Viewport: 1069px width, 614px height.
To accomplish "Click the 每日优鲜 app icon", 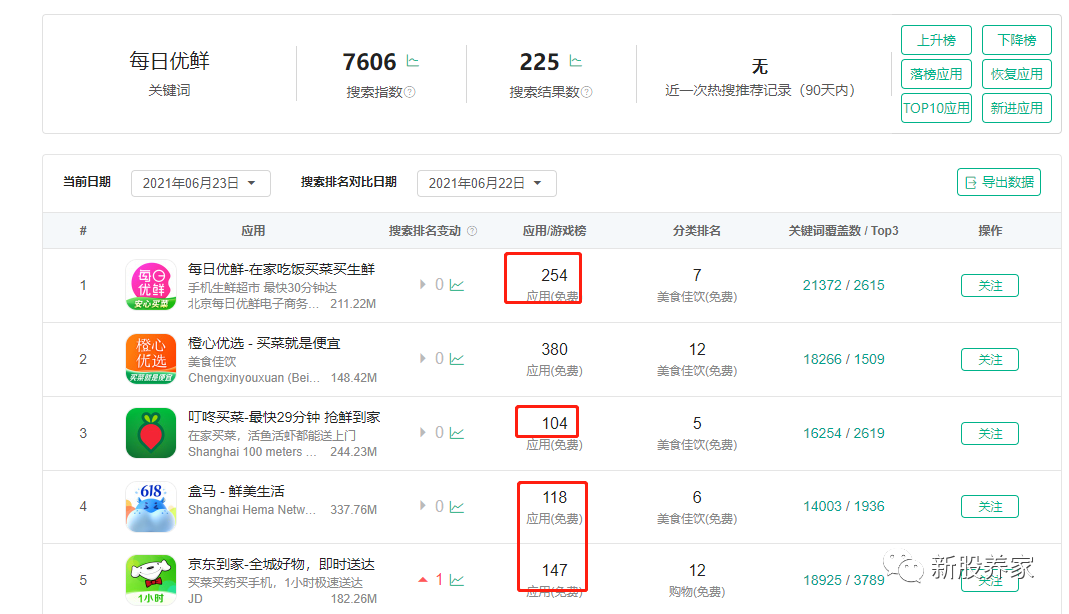I will point(151,286).
